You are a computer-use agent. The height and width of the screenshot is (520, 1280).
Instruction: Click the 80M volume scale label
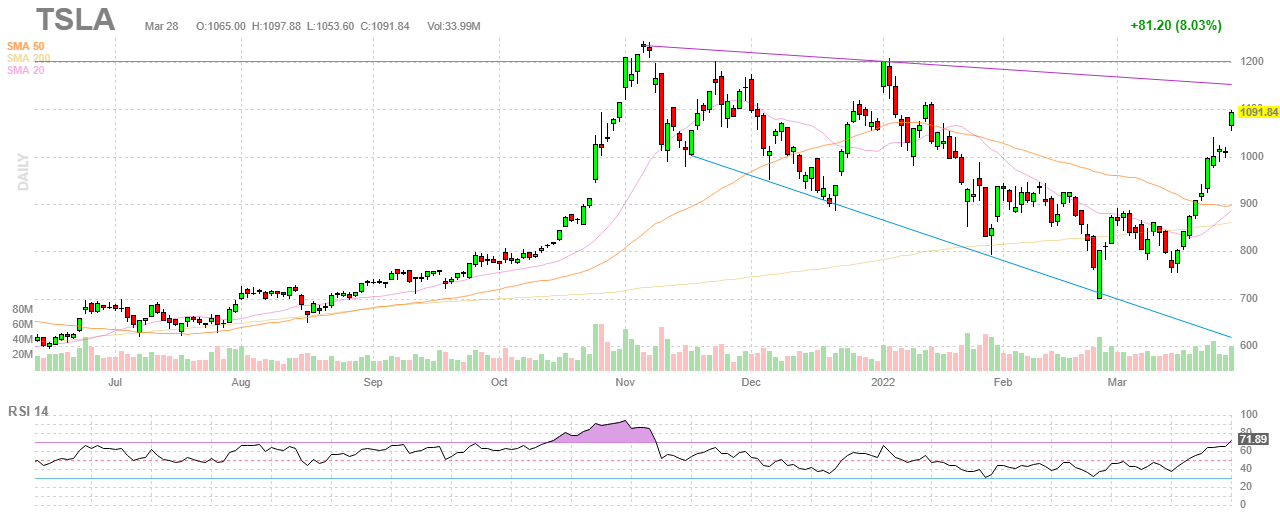(x=22, y=309)
